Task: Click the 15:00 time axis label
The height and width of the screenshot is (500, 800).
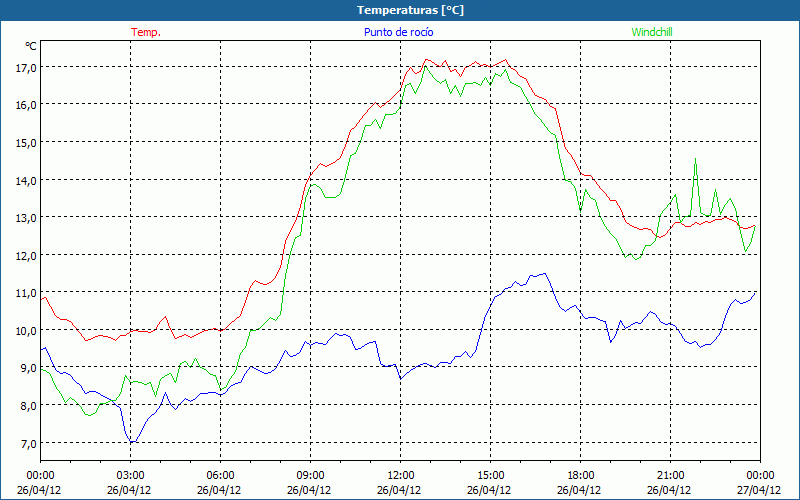Action: (x=490, y=476)
